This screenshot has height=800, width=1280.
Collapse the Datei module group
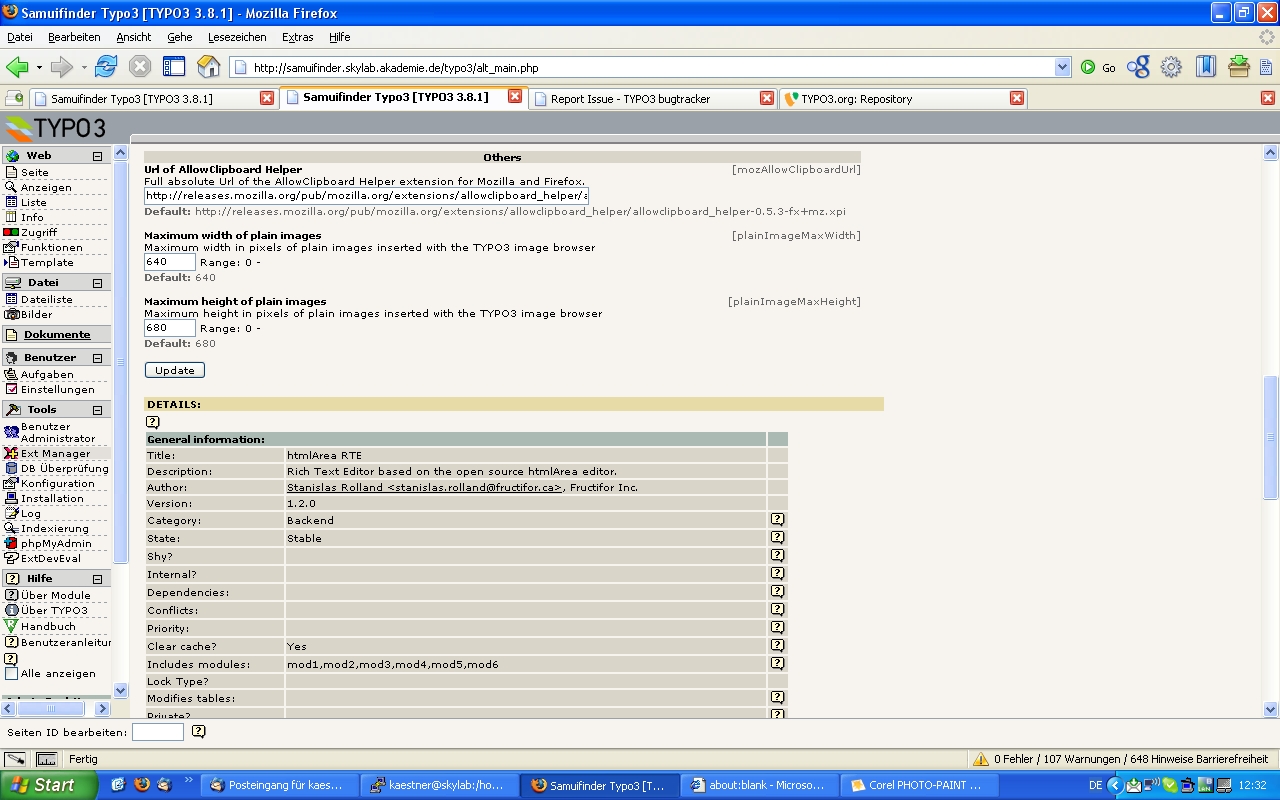pos(97,283)
